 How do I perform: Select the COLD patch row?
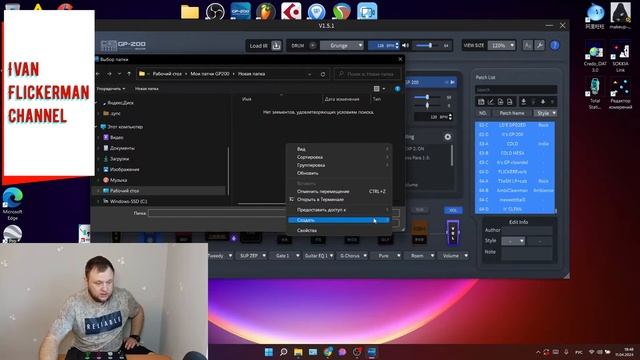pyautogui.click(x=515, y=144)
